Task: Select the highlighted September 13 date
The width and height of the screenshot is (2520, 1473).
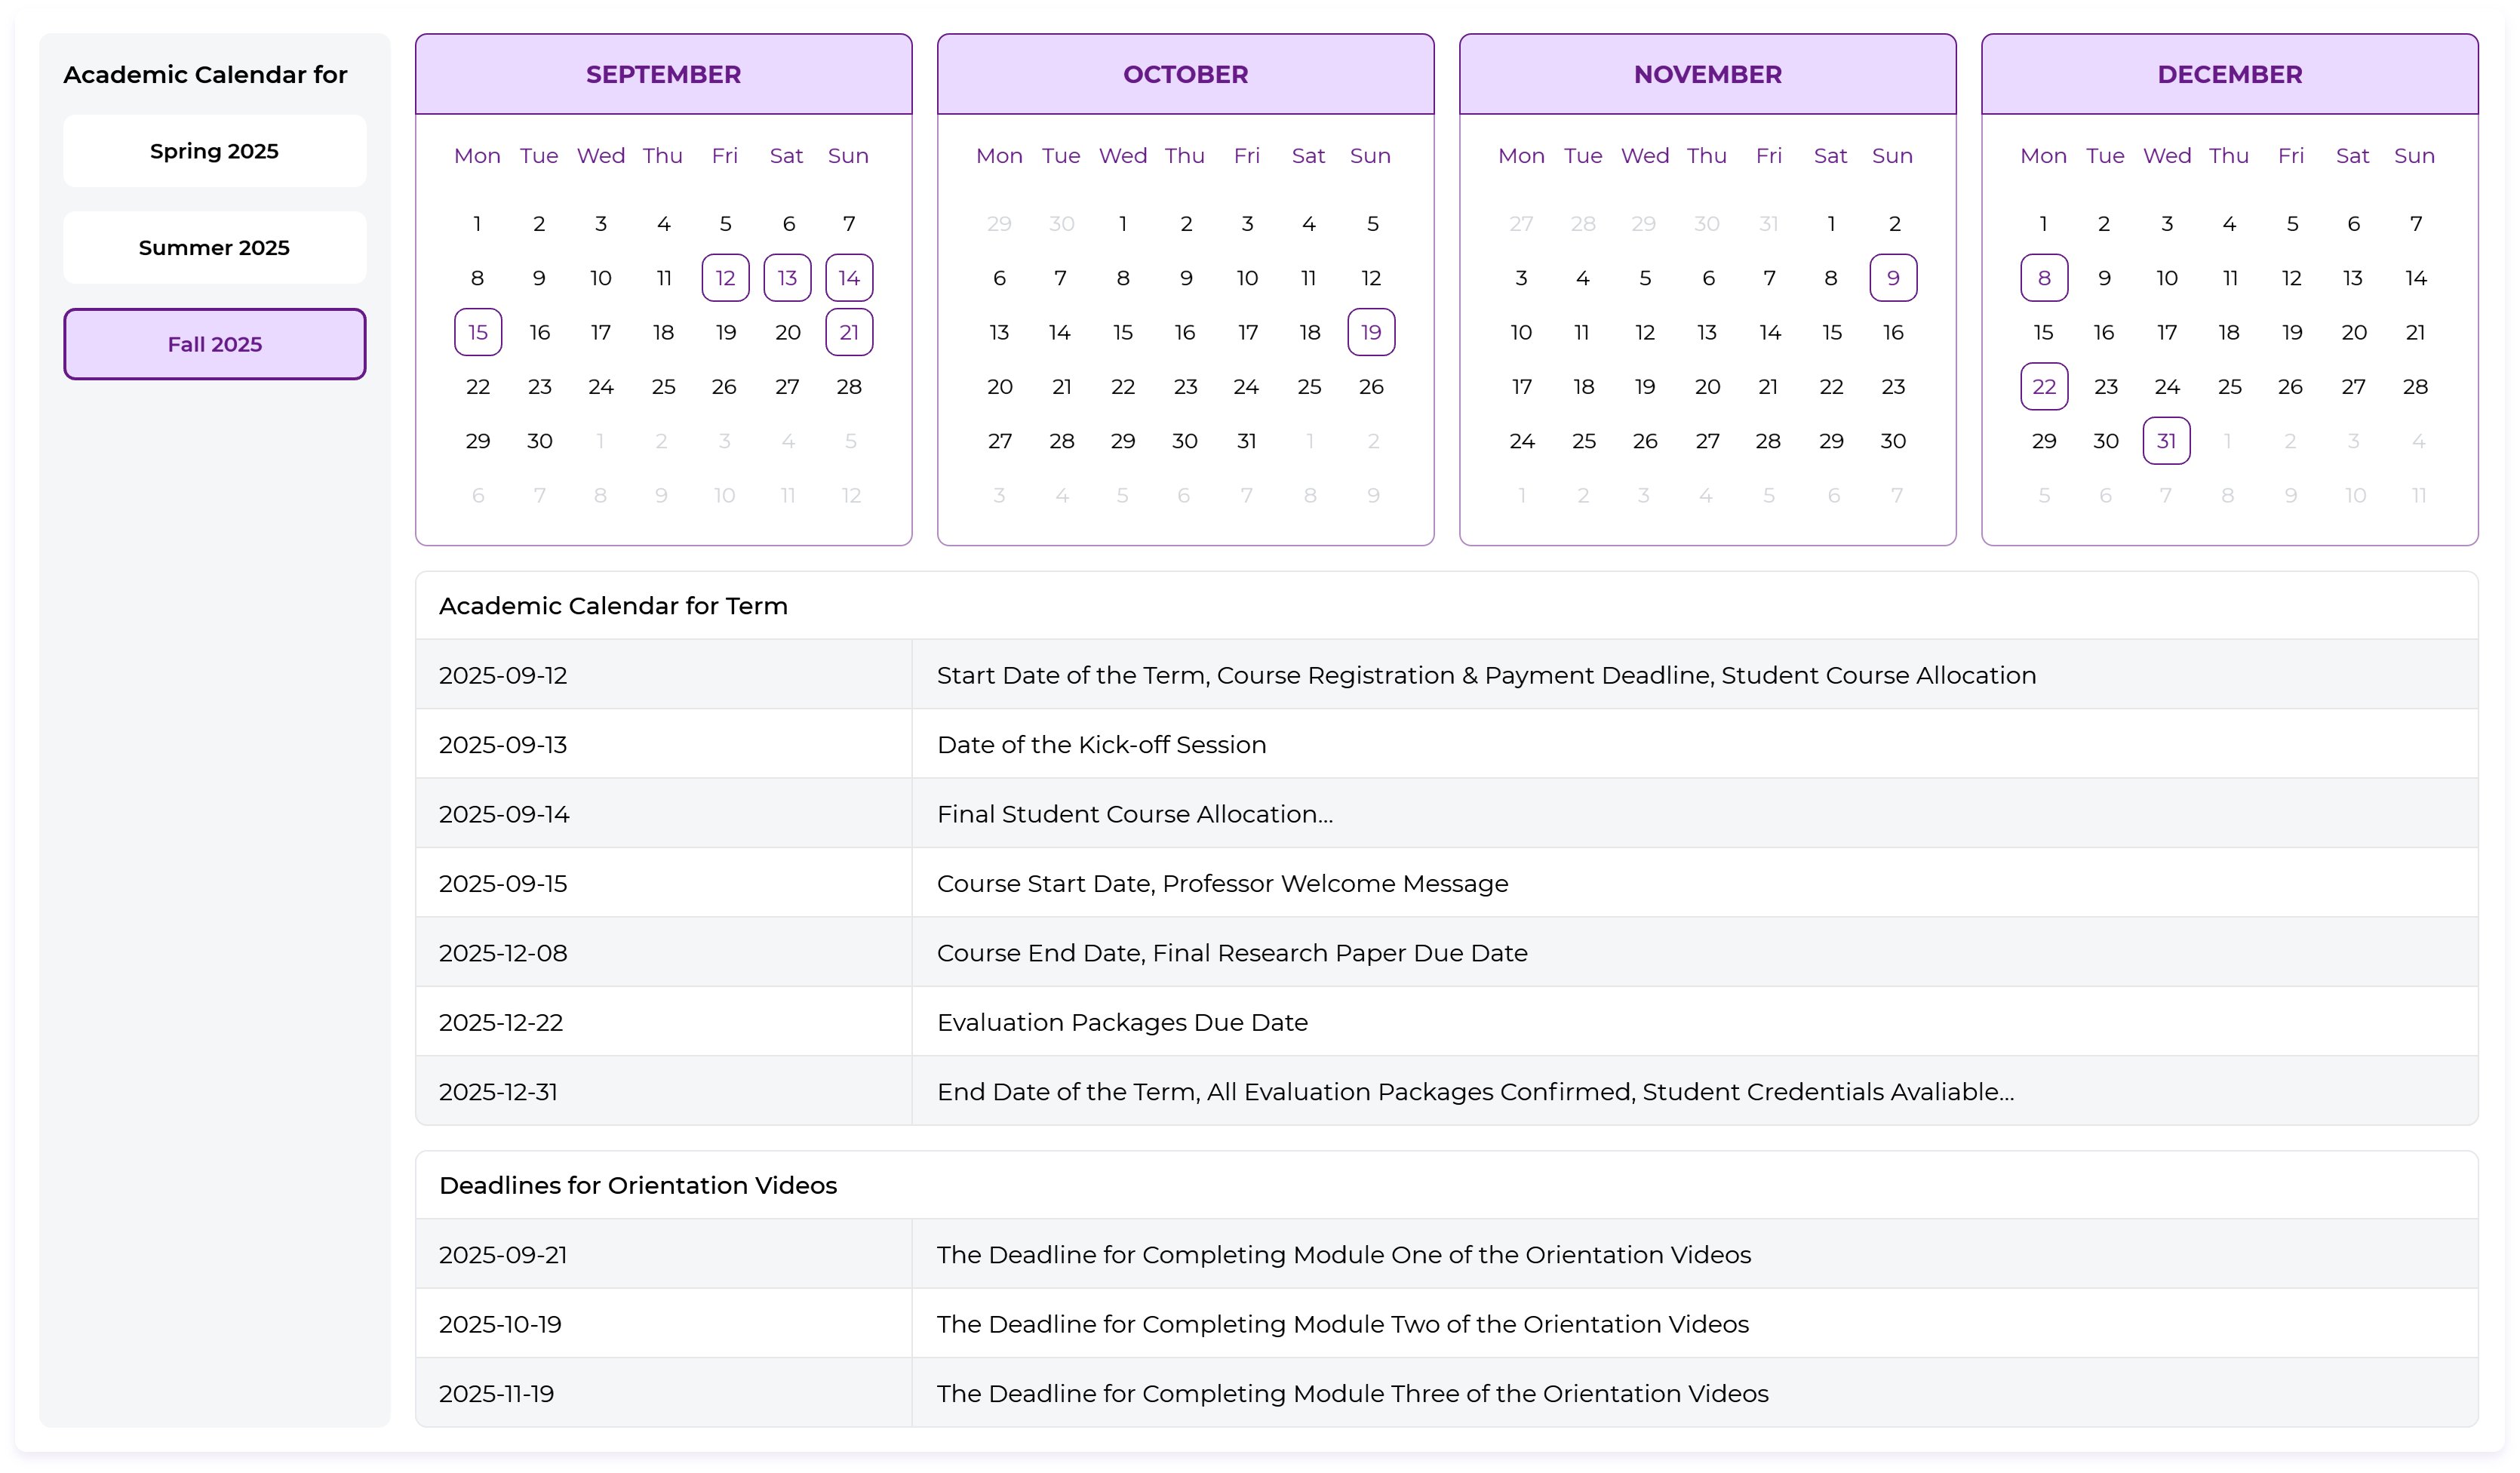Action: point(787,278)
